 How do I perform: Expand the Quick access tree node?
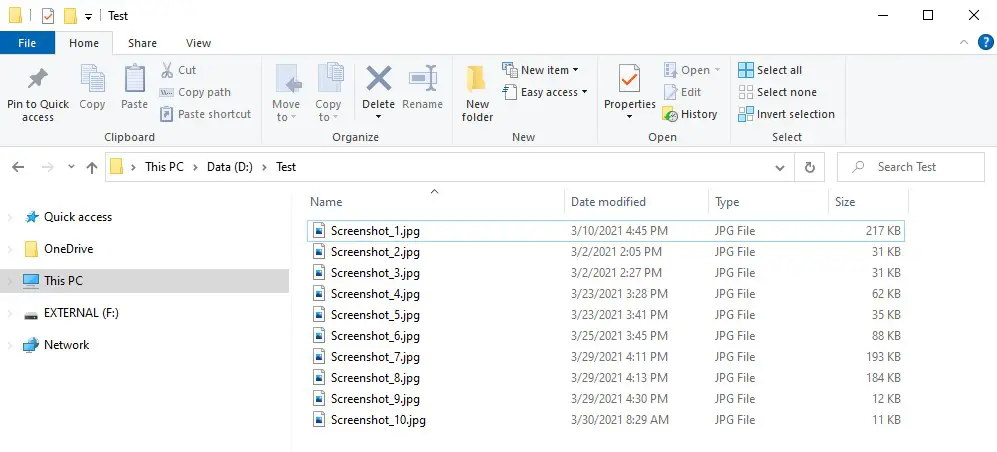coord(10,217)
